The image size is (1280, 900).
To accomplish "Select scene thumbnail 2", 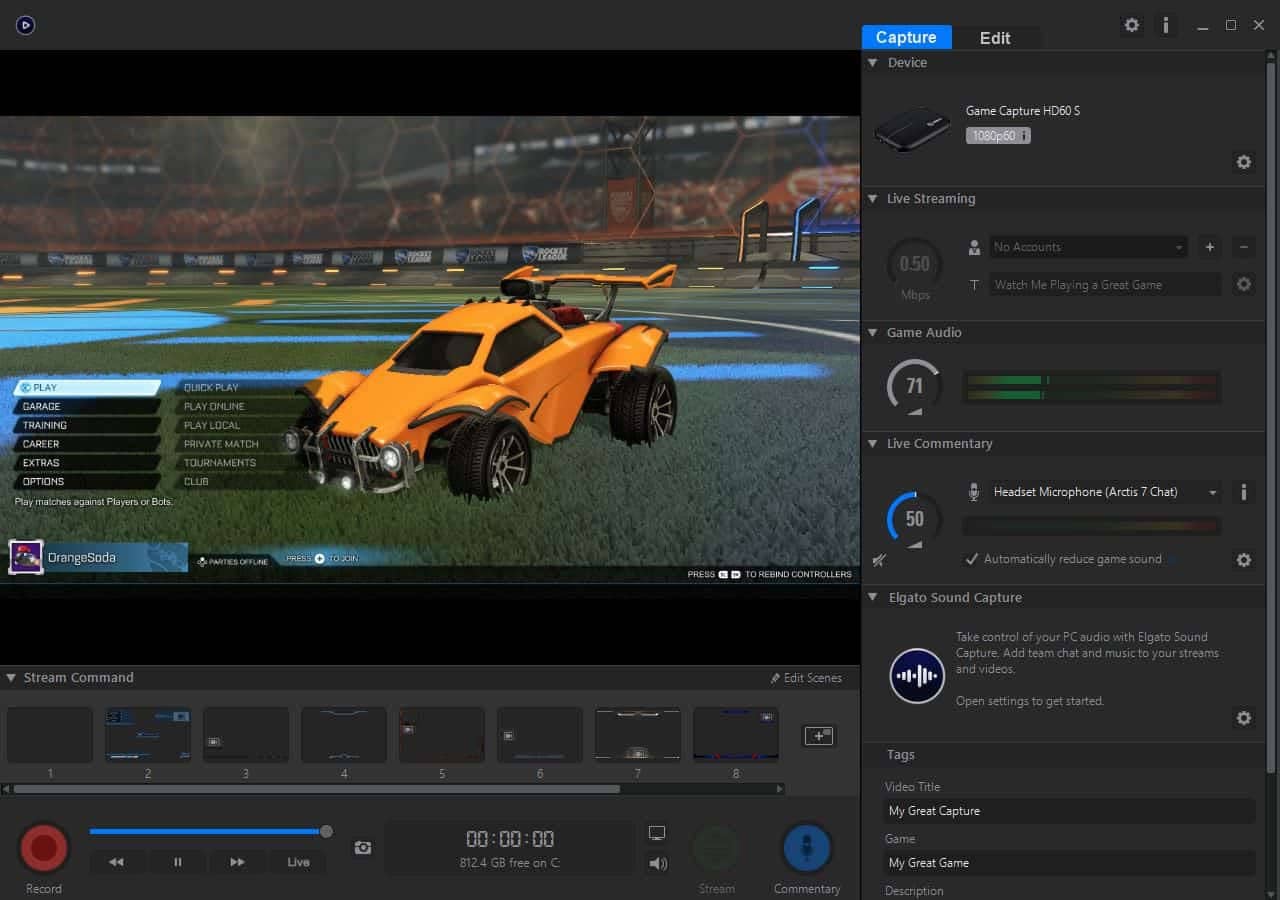I will 148,735.
